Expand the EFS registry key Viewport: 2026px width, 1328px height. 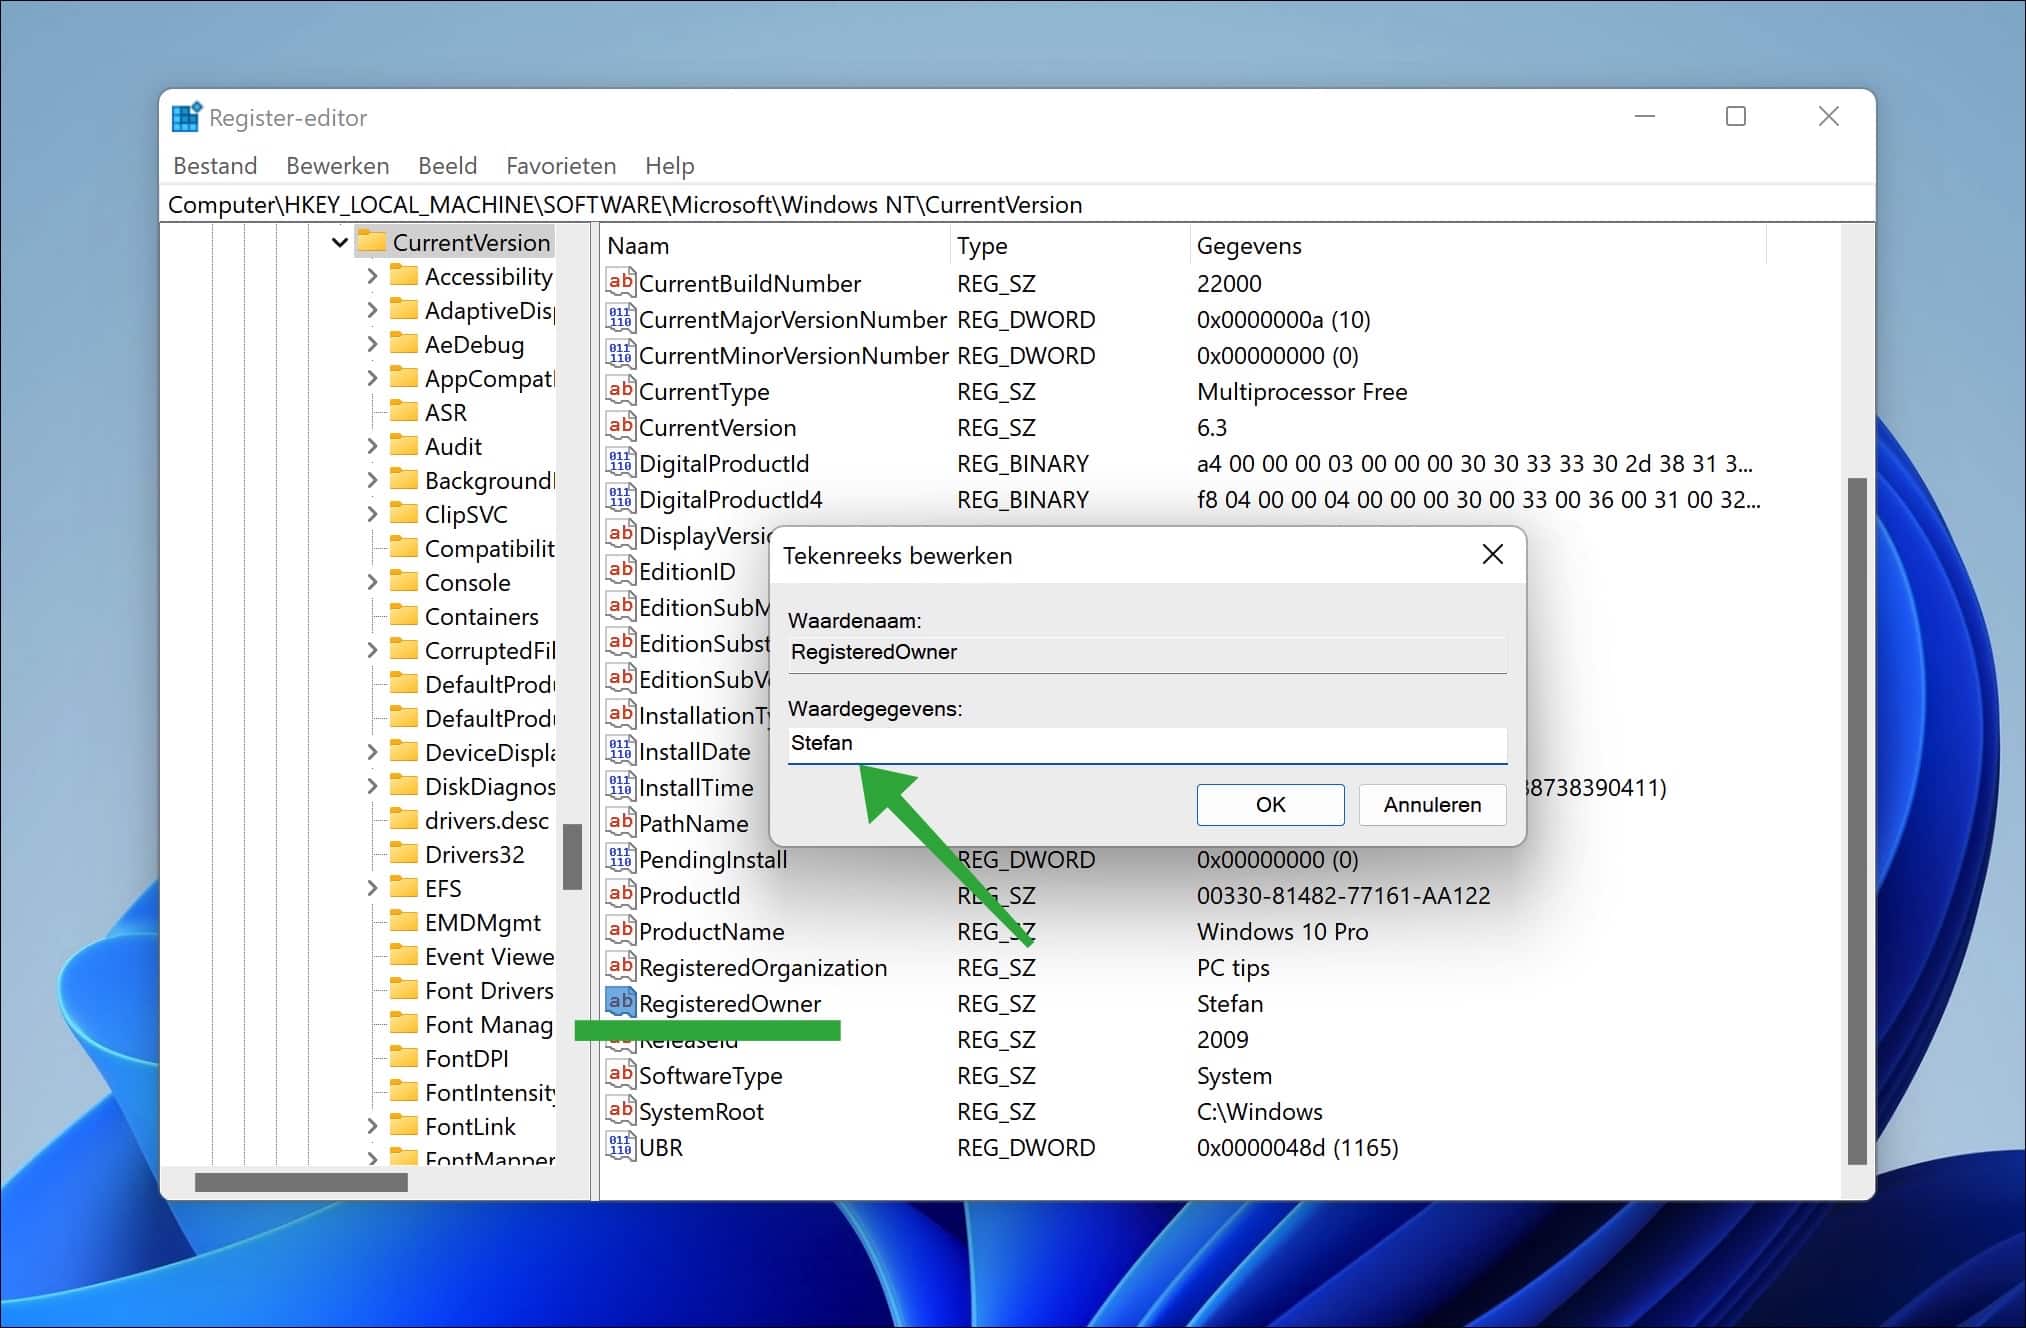(373, 888)
